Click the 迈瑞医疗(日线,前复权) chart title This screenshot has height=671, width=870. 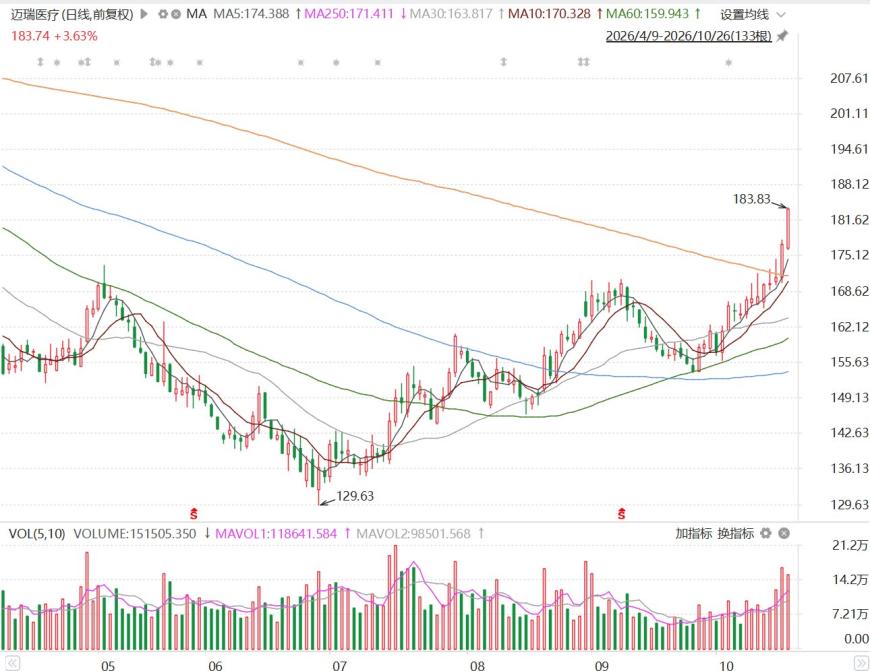pos(72,14)
